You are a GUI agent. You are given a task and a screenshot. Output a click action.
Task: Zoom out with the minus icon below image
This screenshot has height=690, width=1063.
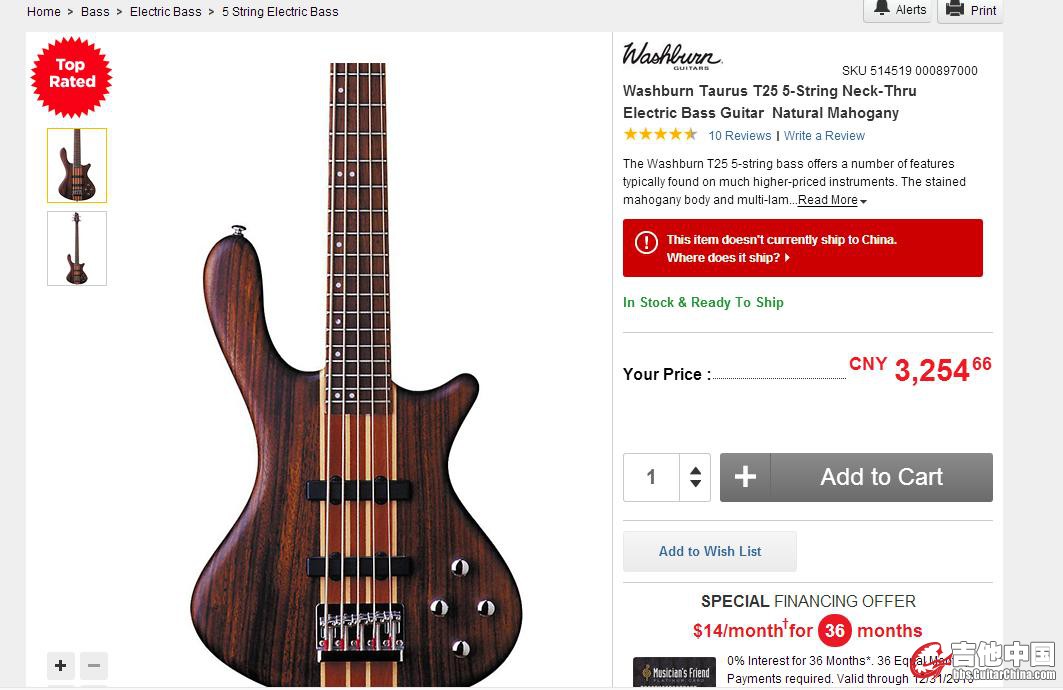[94, 666]
